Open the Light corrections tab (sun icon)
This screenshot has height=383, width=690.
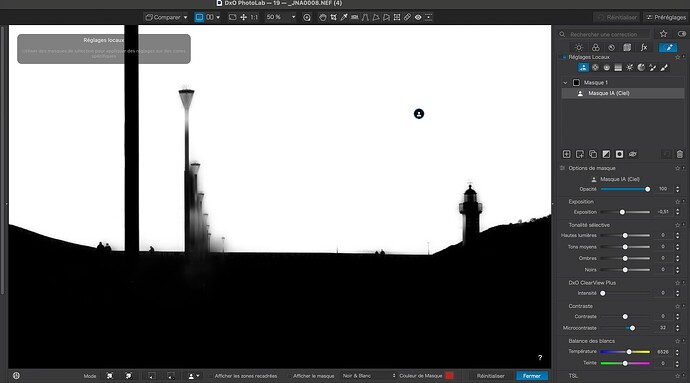point(579,48)
